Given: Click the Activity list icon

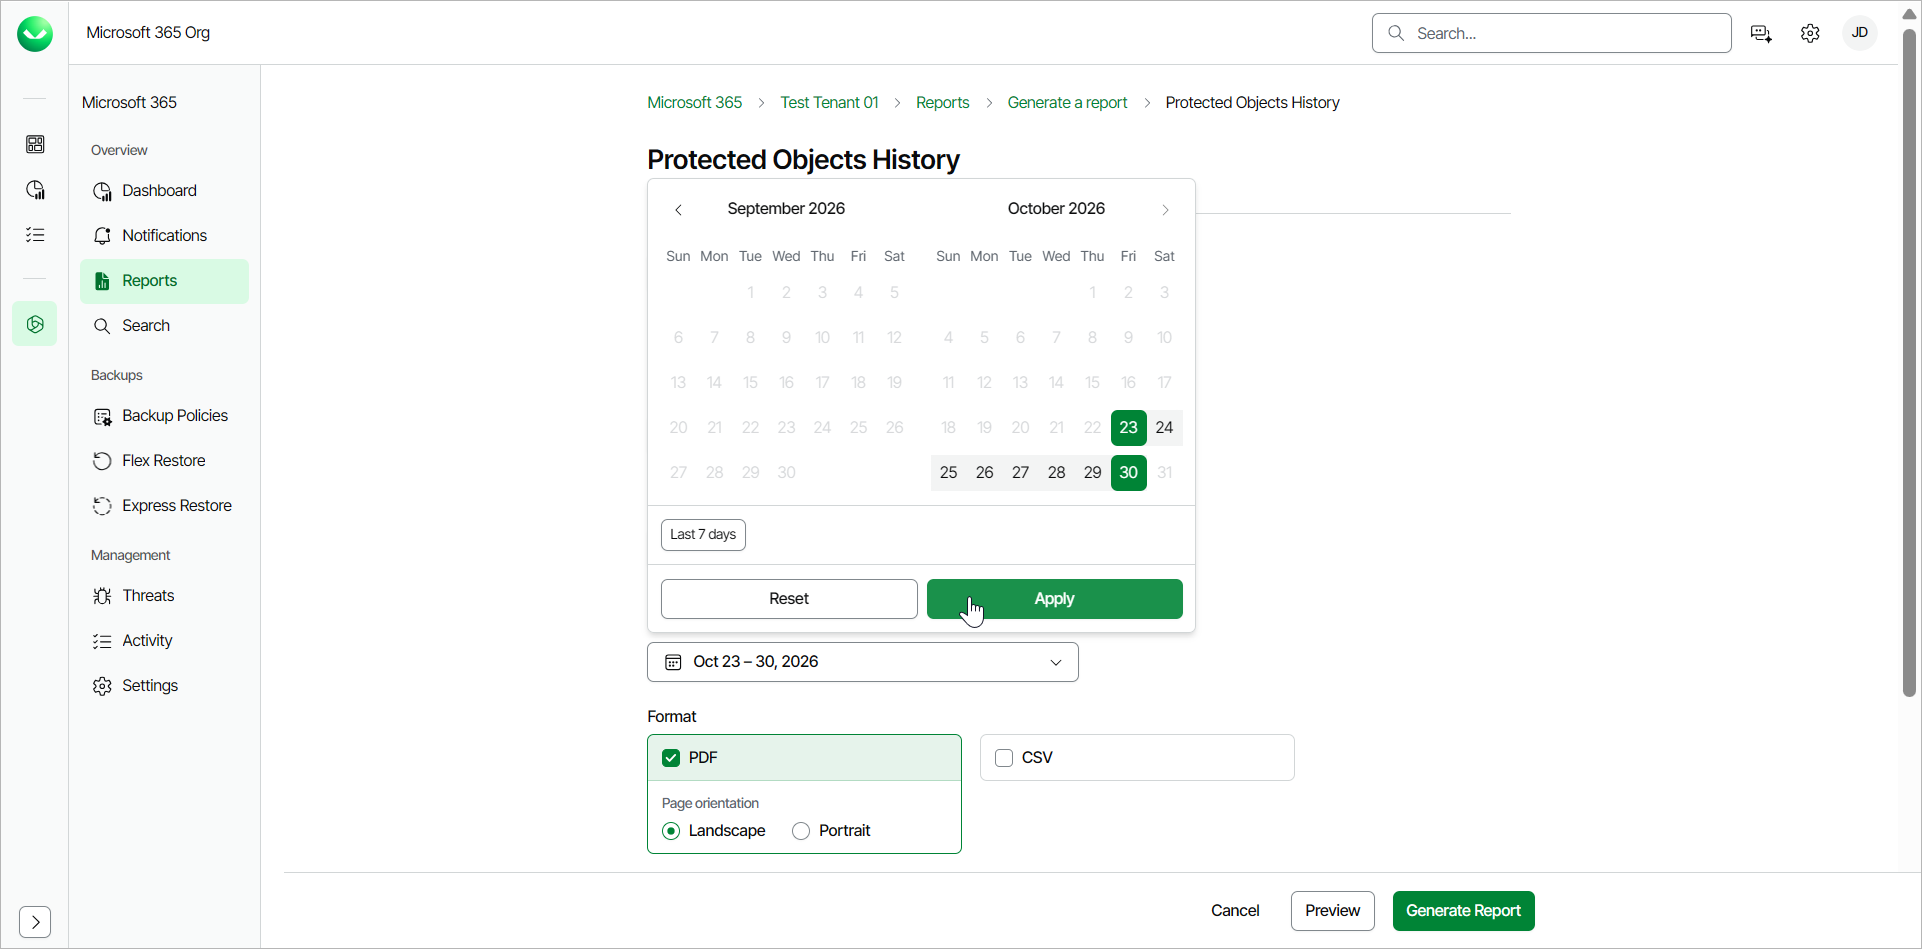Looking at the screenshot, I should pos(102,641).
